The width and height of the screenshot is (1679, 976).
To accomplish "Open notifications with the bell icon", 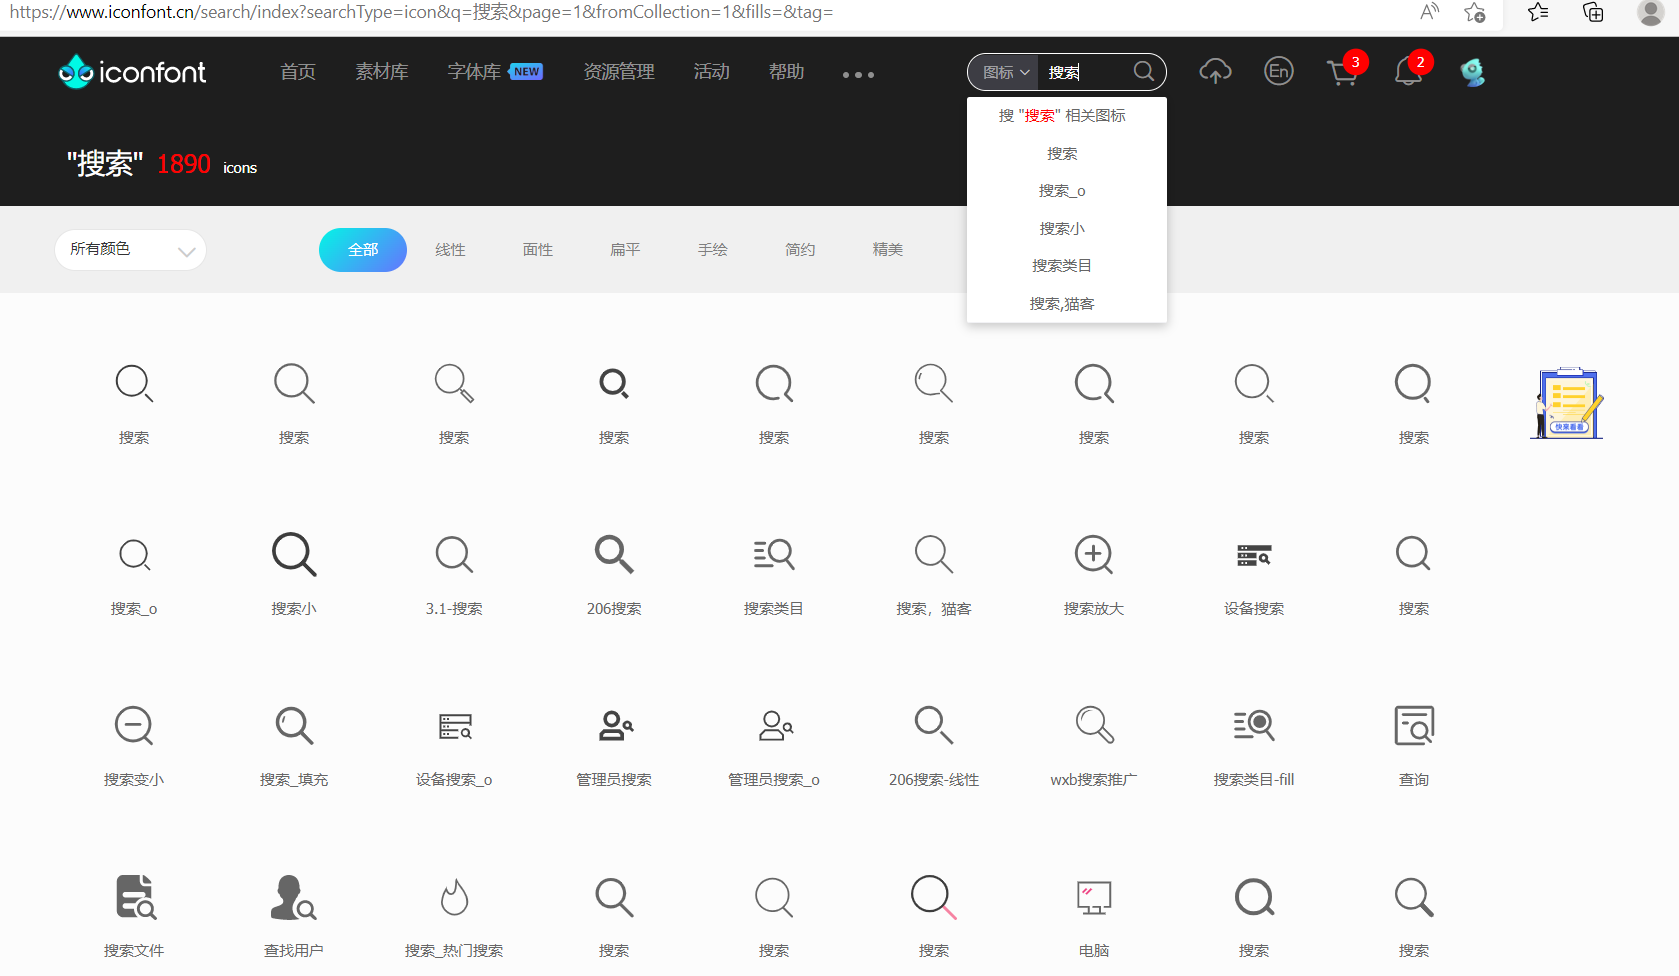I will click(1407, 71).
